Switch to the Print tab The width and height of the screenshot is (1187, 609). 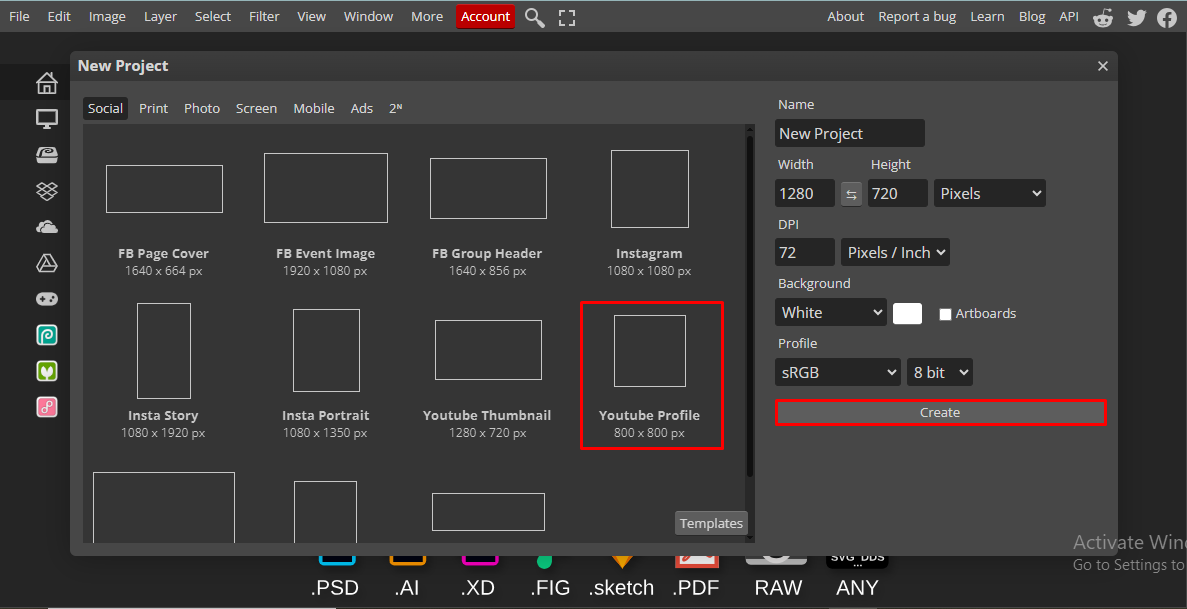(153, 108)
